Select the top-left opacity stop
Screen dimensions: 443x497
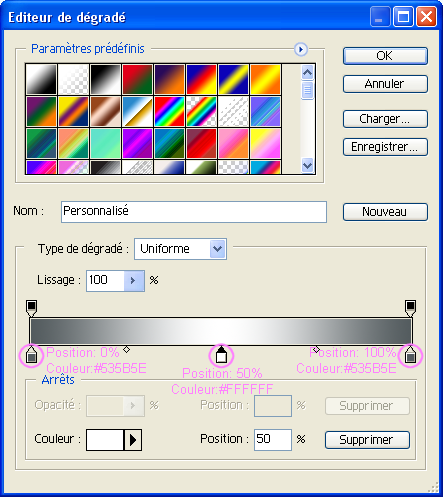(x=31, y=308)
